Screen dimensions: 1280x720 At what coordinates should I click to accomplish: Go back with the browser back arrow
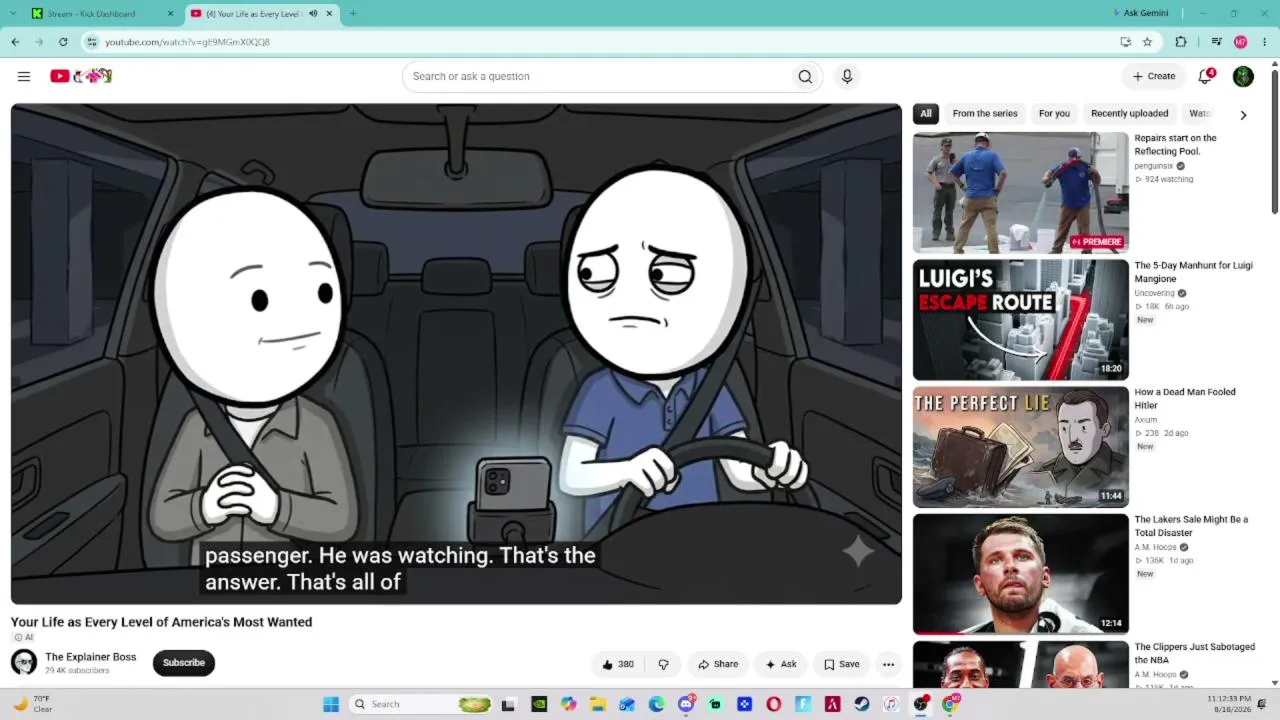[x=15, y=42]
